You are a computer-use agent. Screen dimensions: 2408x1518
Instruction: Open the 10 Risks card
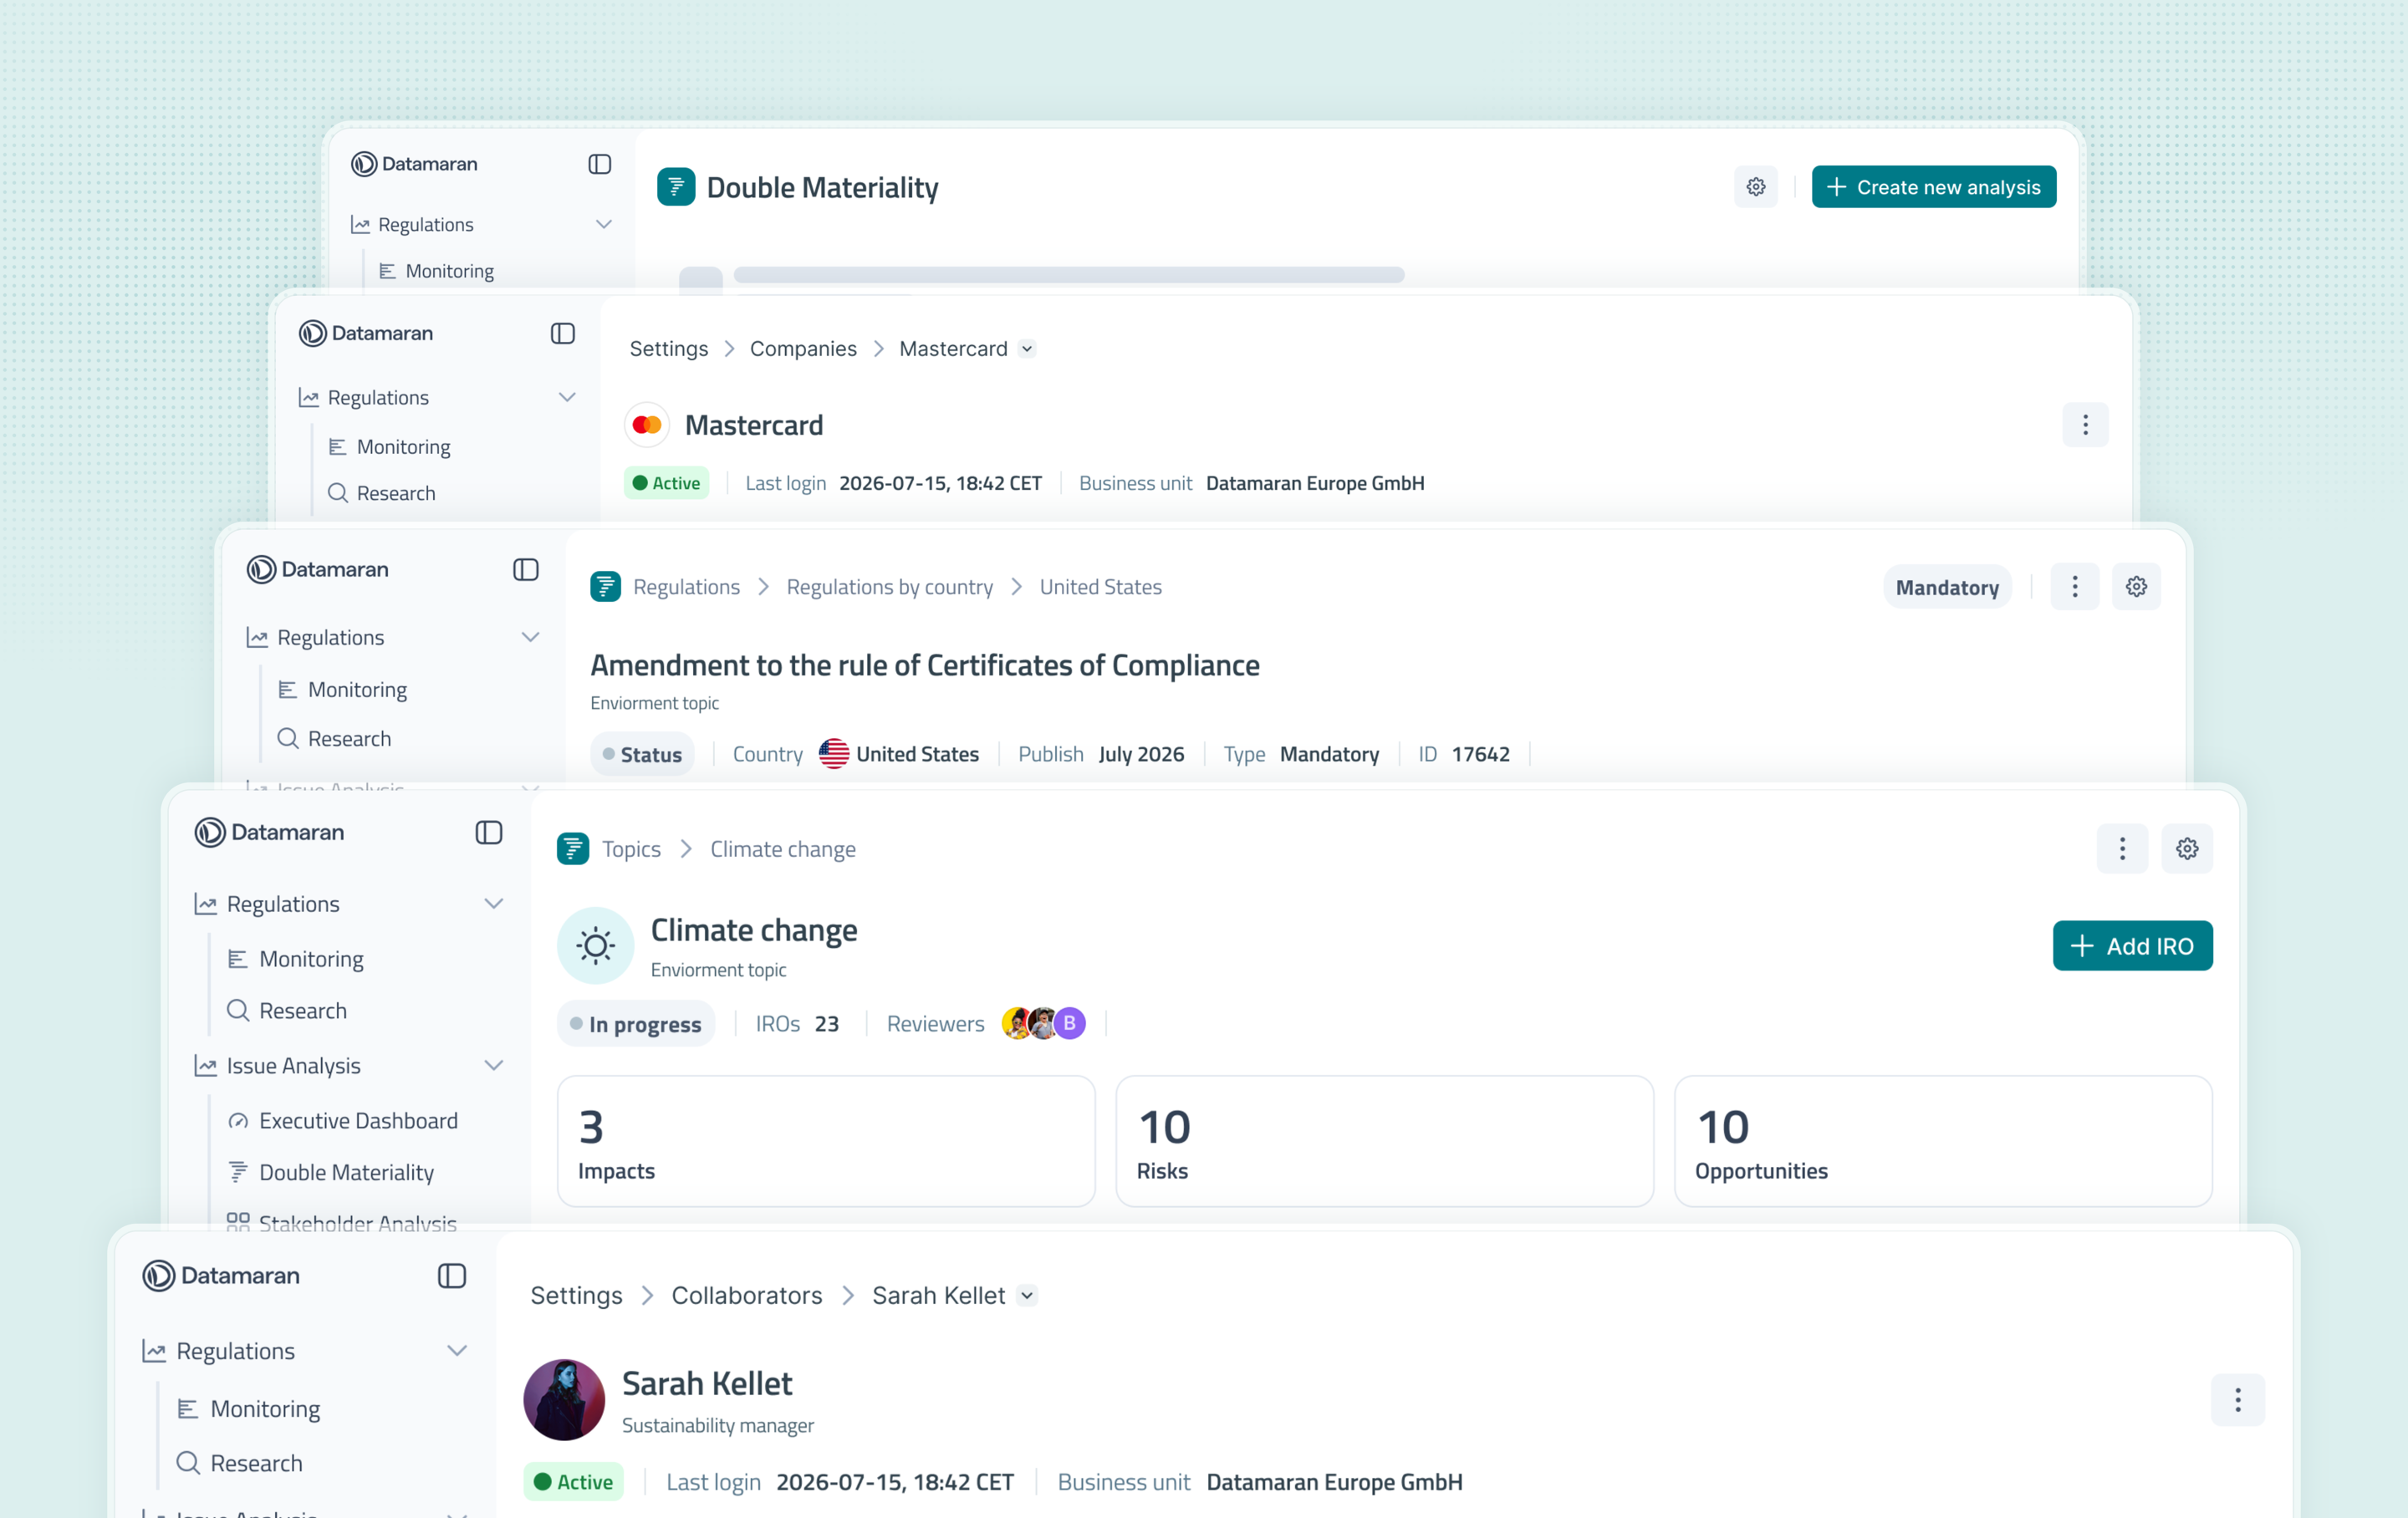coord(1384,1141)
